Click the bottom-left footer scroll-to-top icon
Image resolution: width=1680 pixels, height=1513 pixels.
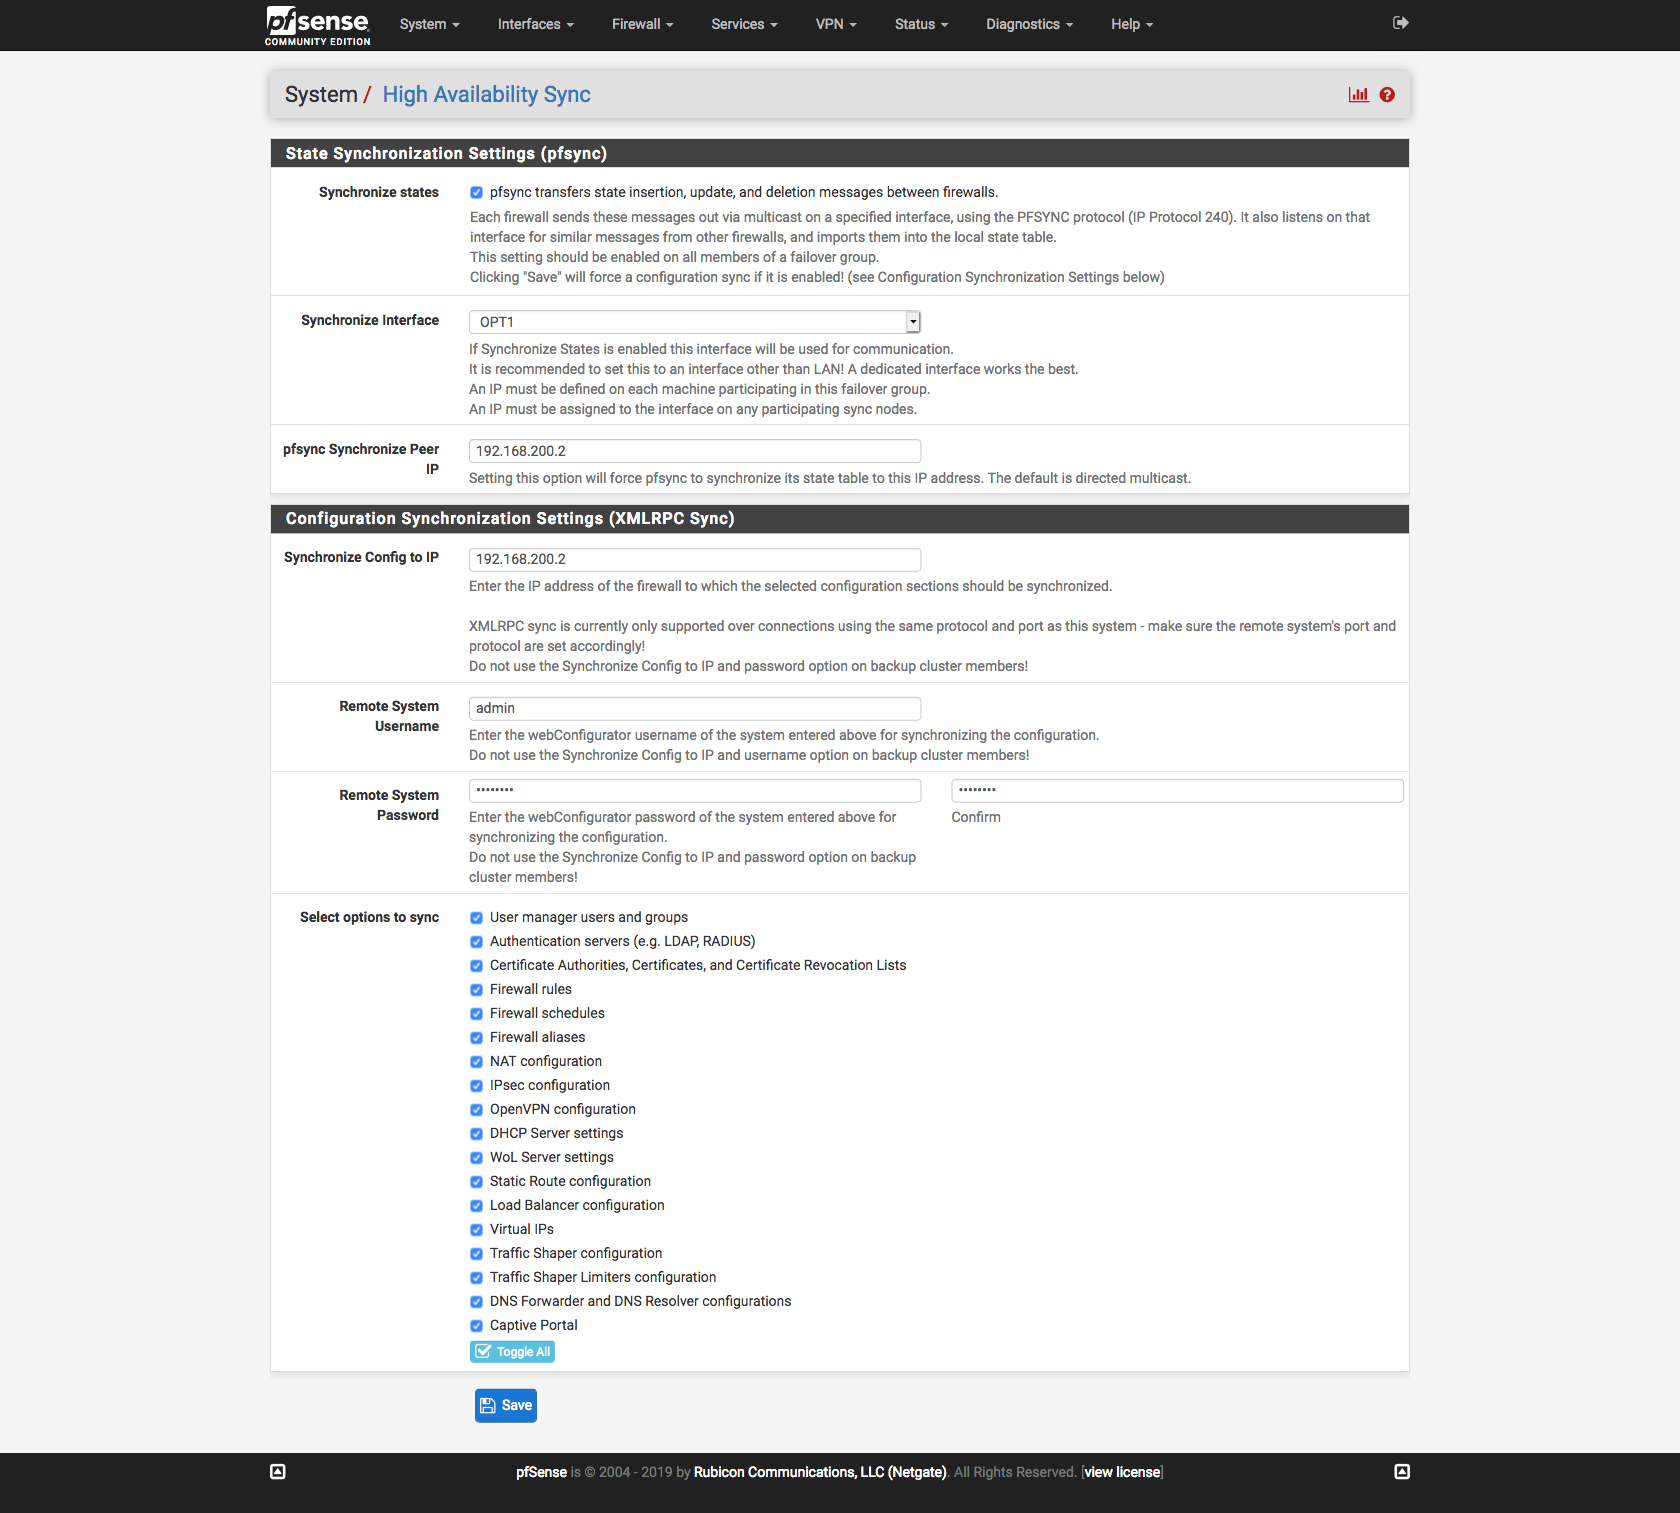tap(278, 1472)
